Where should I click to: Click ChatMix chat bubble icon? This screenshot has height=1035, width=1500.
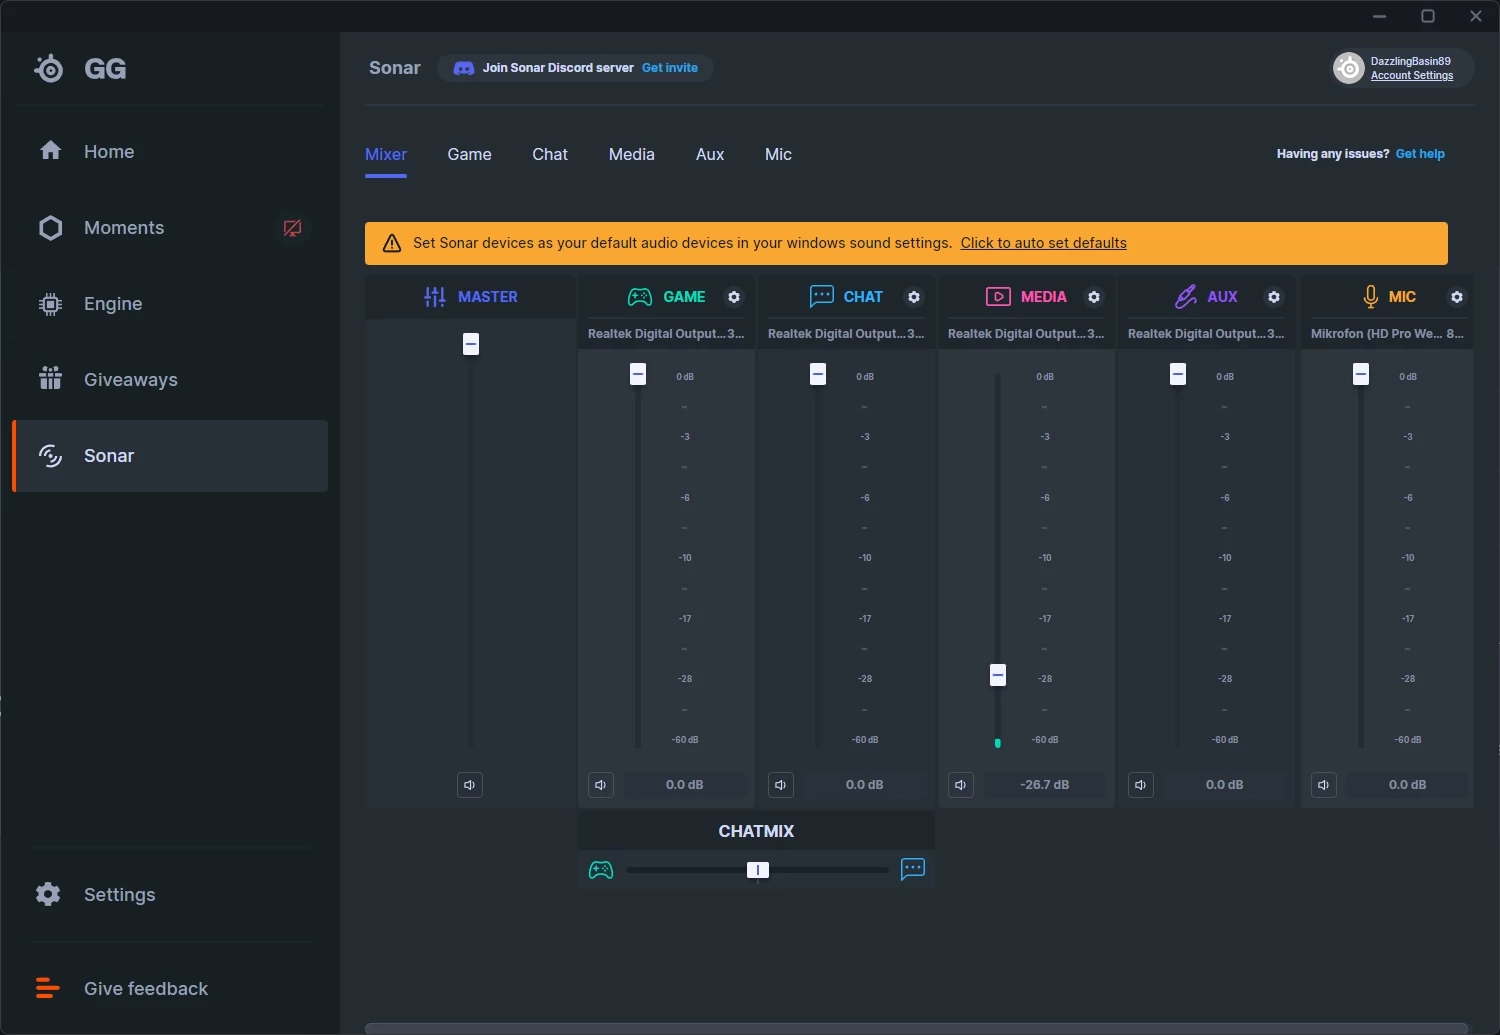coord(913,869)
